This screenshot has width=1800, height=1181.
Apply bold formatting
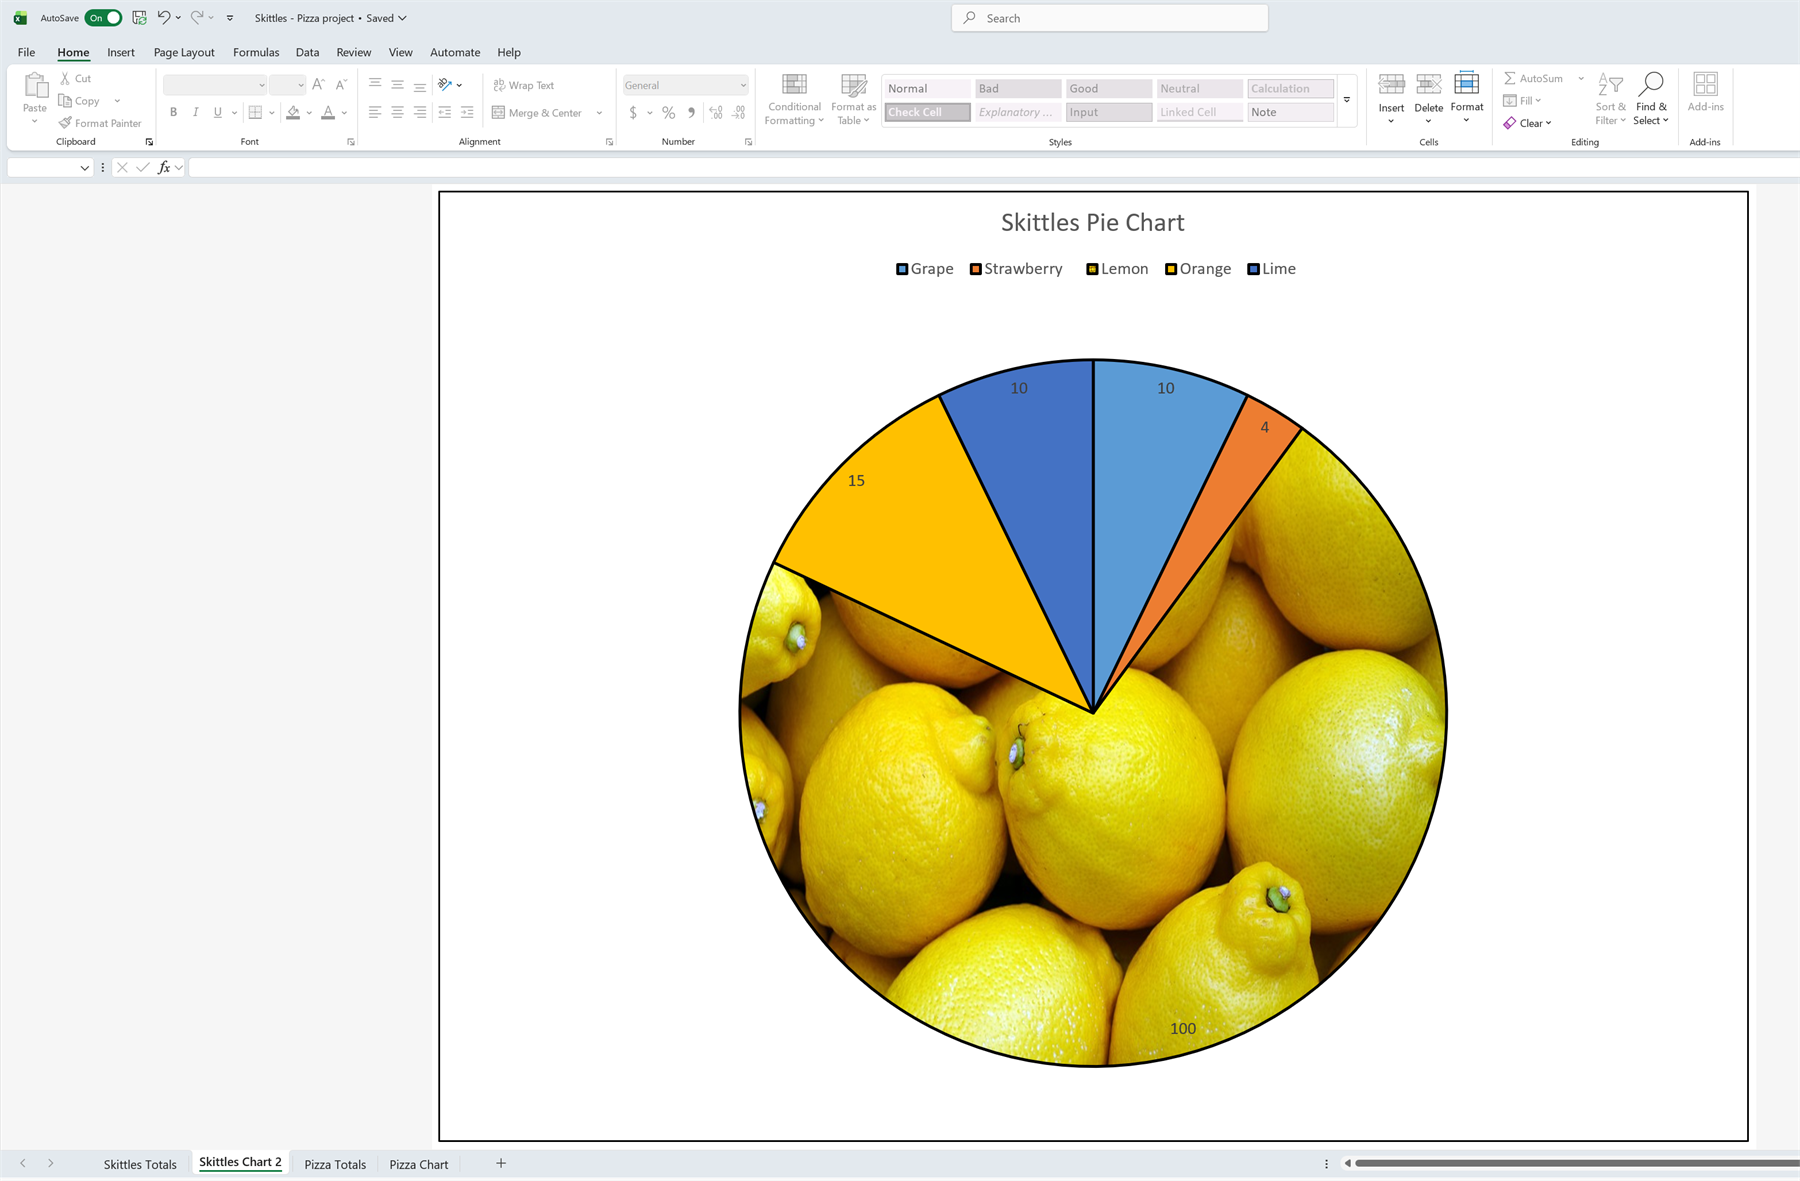(173, 112)
